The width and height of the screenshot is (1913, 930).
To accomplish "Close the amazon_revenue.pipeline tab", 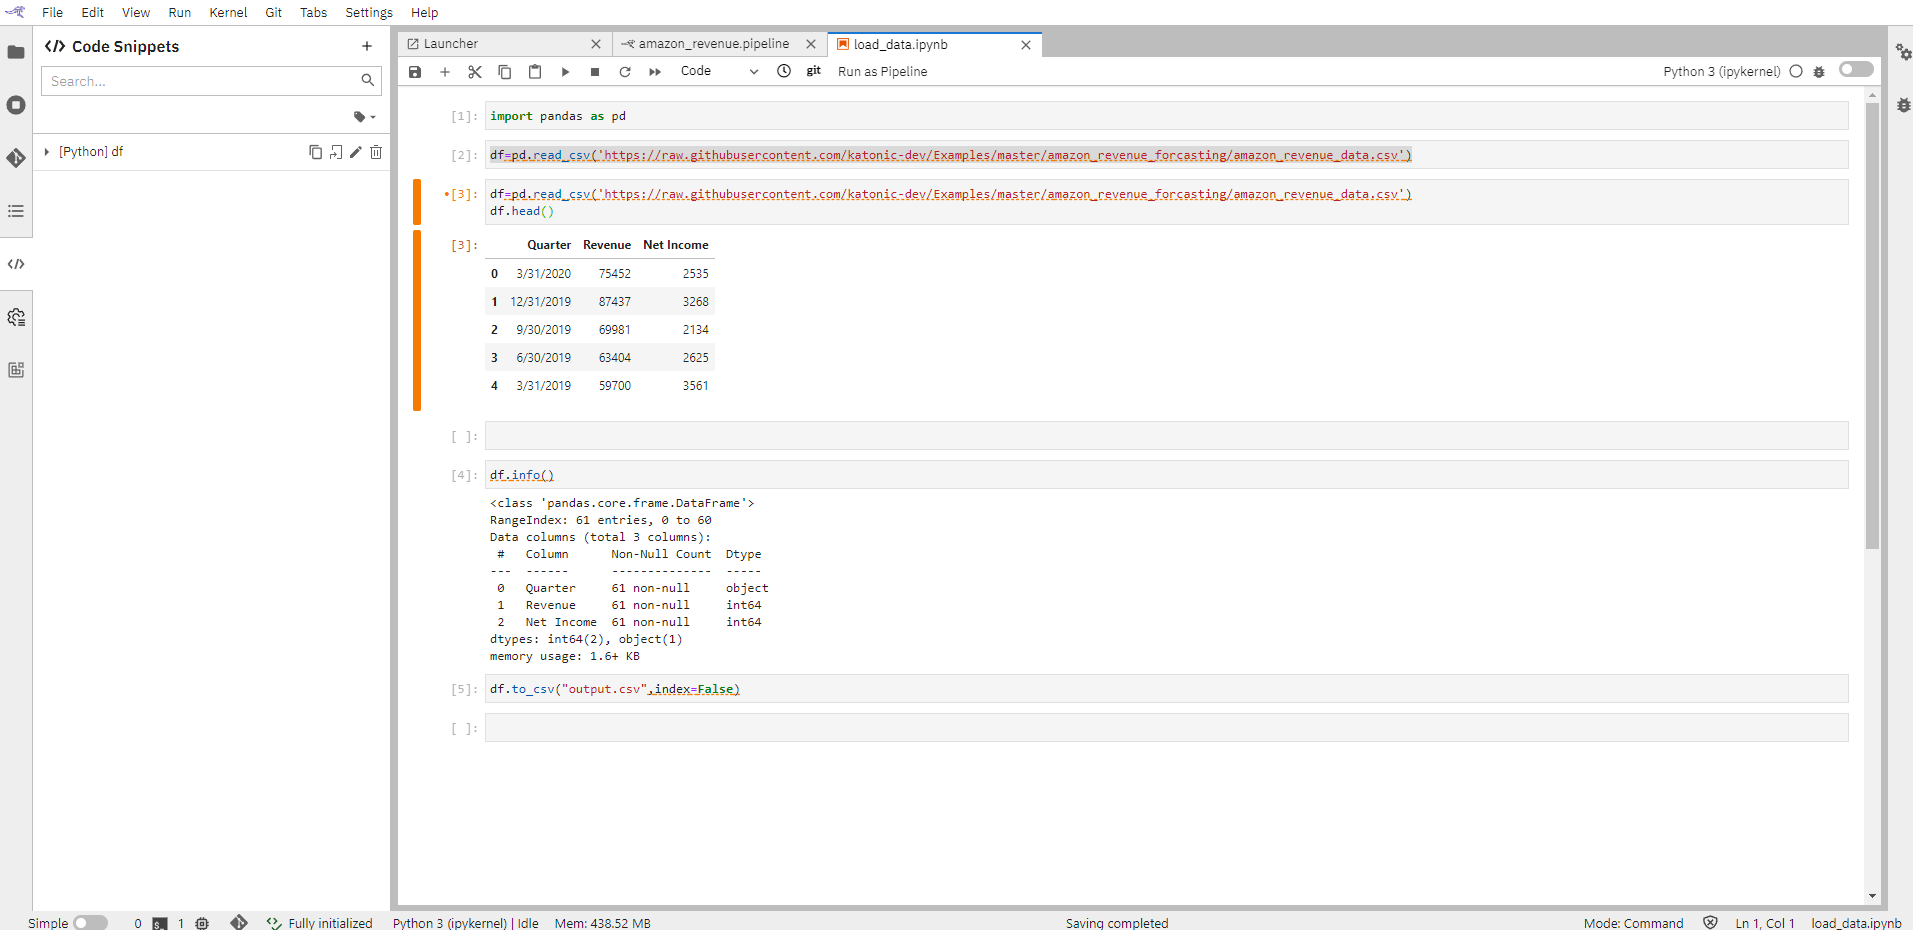I will click(811, 44).
